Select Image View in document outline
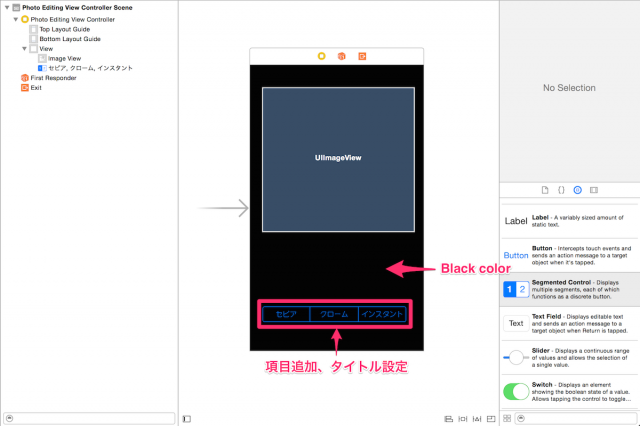 click(64, 58)
